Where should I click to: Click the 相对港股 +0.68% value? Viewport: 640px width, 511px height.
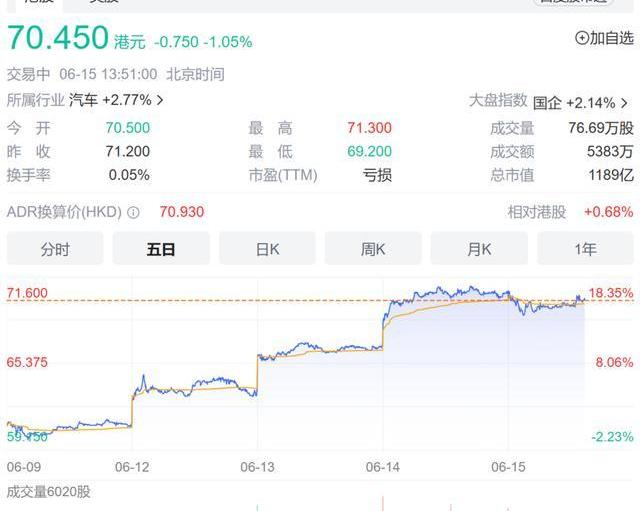(608, 212)
